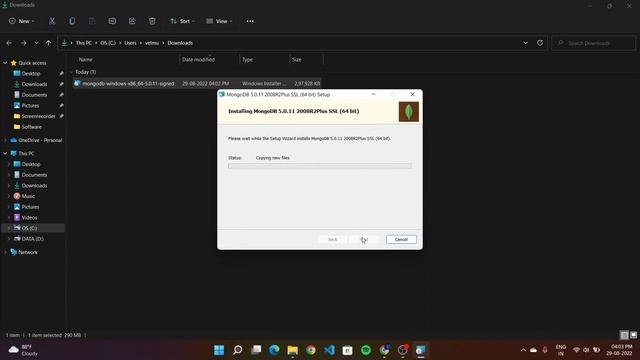Launch Microsoft Edge from taskbar
Screen dimensions: 640x360
pos(274,350)
